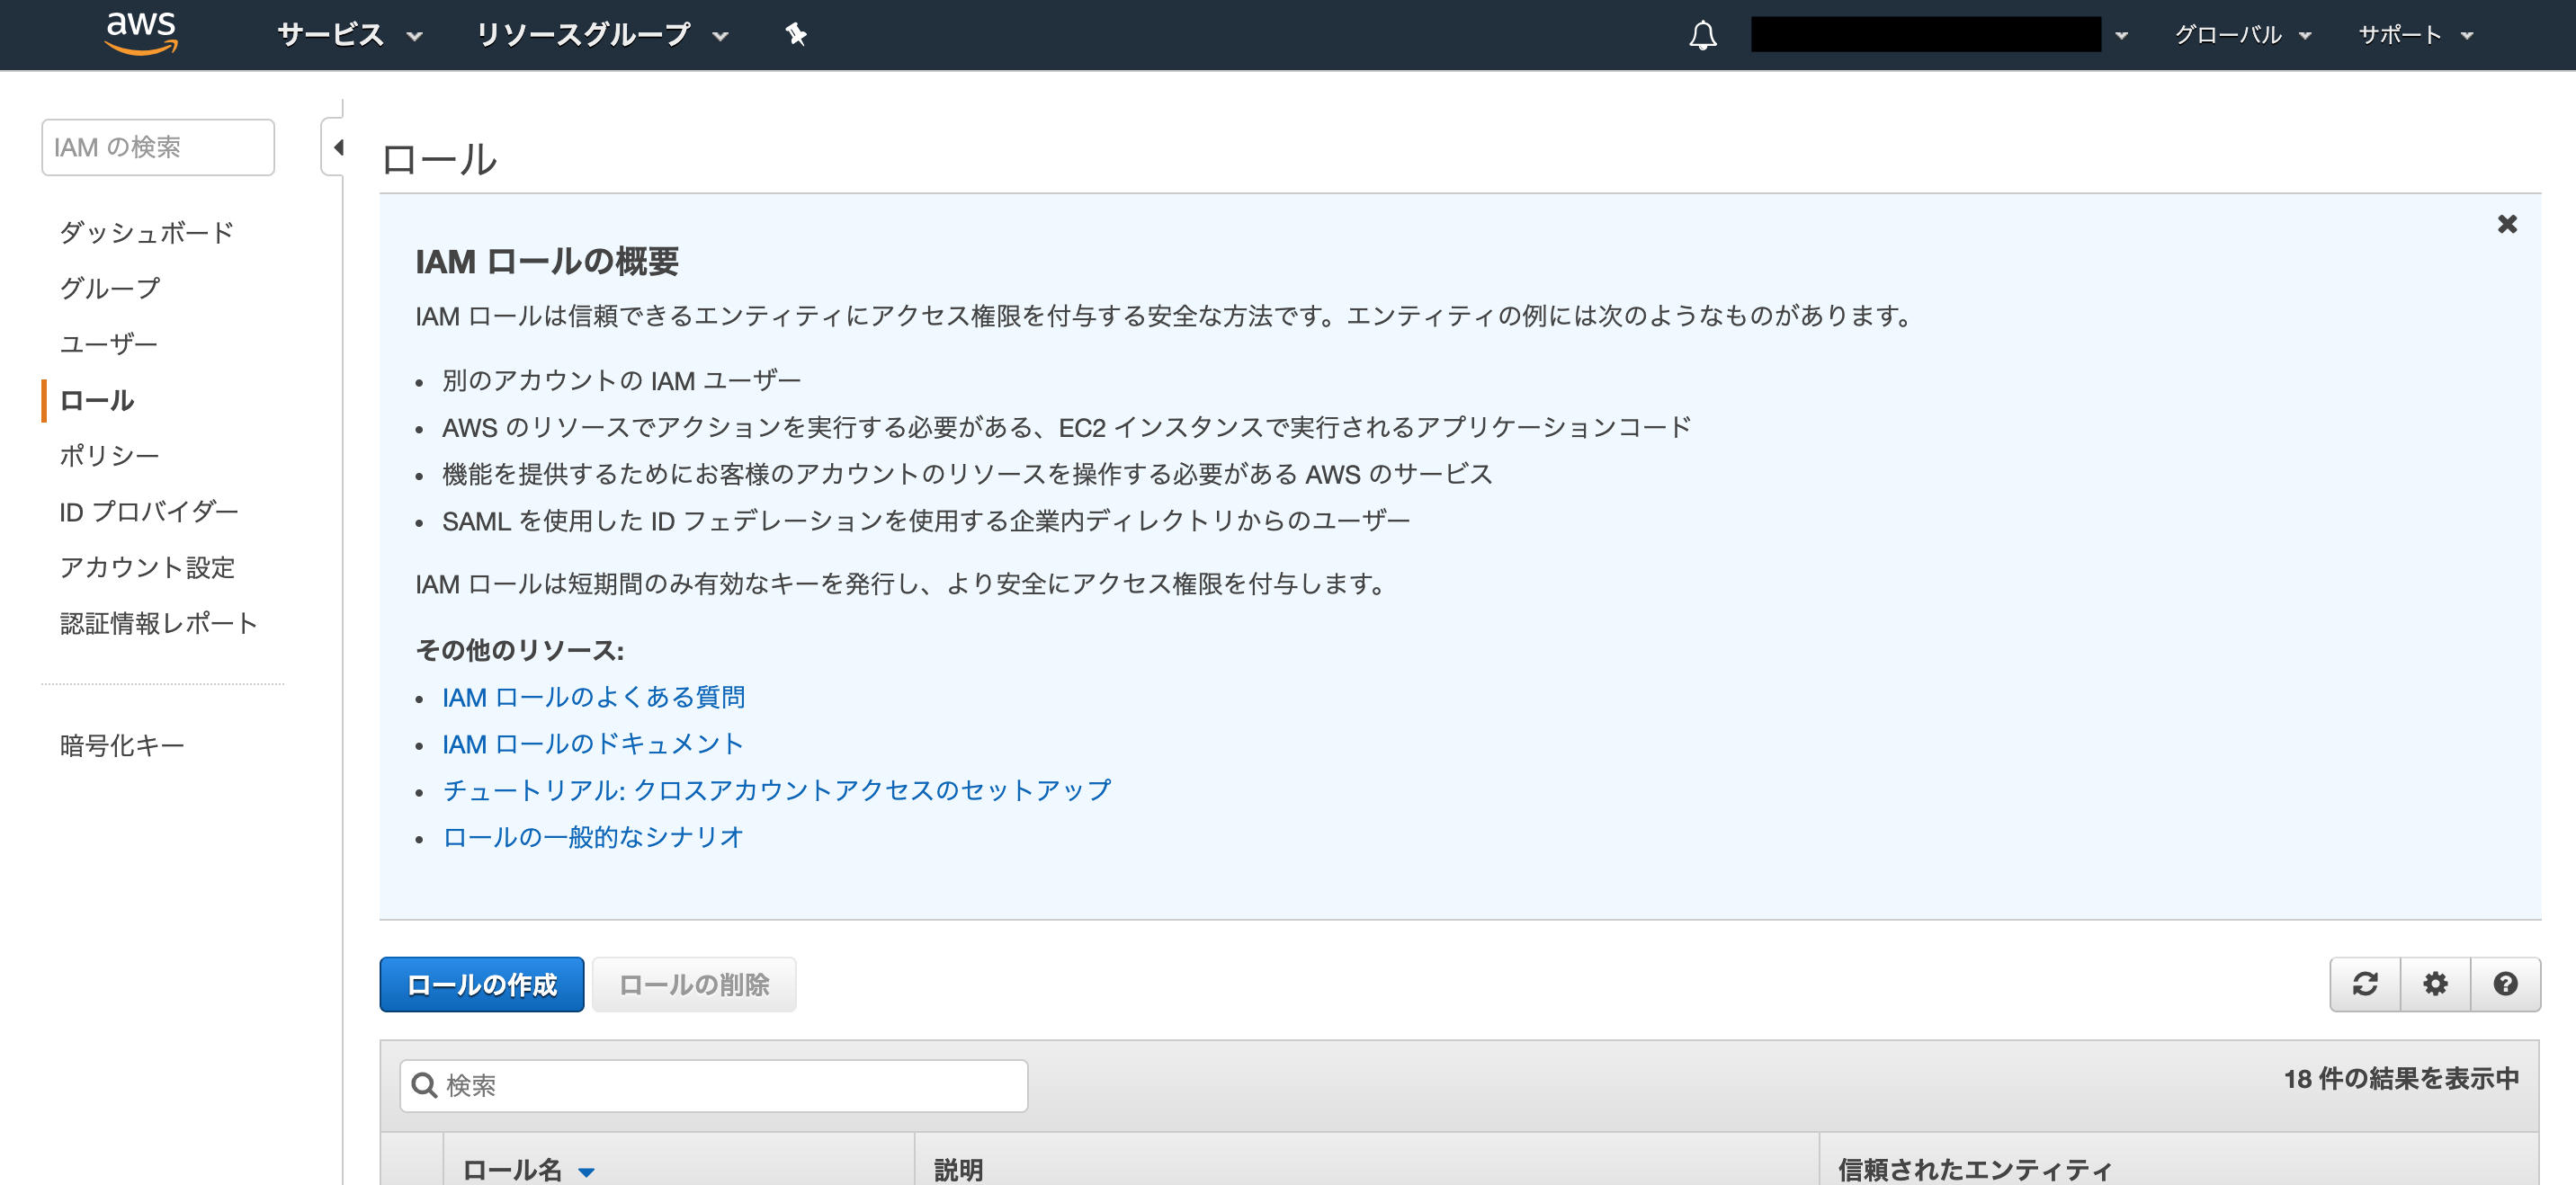Open グループ in the sidebar
Image resolution: width=2576 pixels, height=1185 pixels.
tap(109, 288)
